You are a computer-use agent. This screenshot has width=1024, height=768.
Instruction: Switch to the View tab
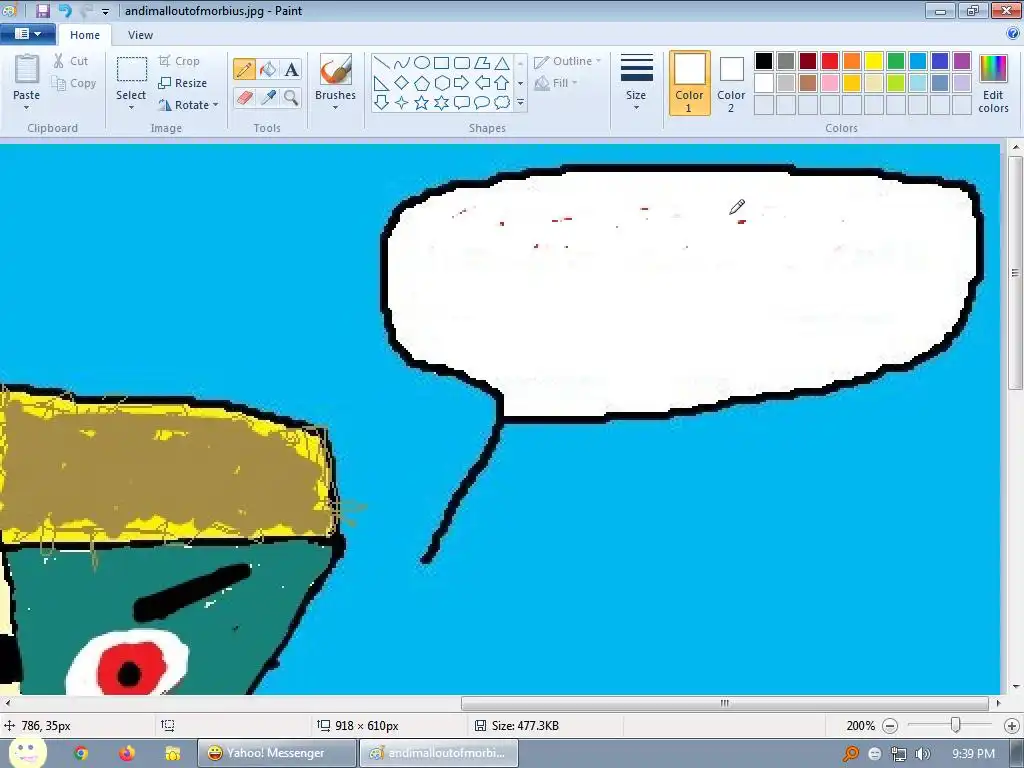click(x=140, y=35)
